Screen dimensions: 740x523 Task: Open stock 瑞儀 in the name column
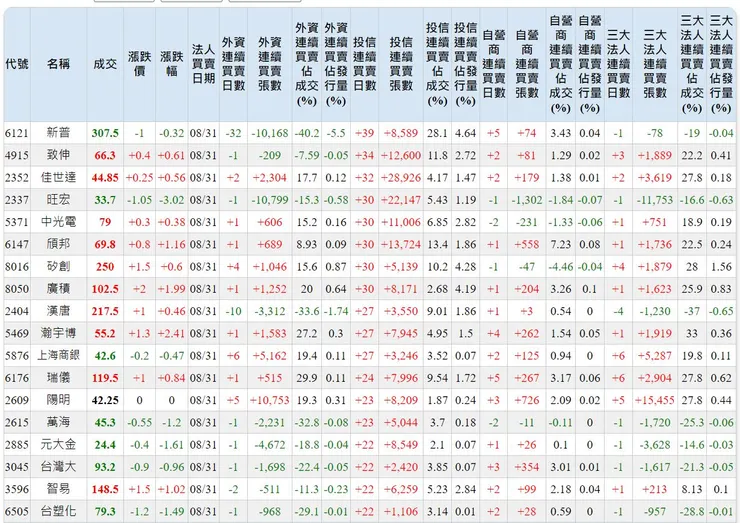click(x=59, y=378)
